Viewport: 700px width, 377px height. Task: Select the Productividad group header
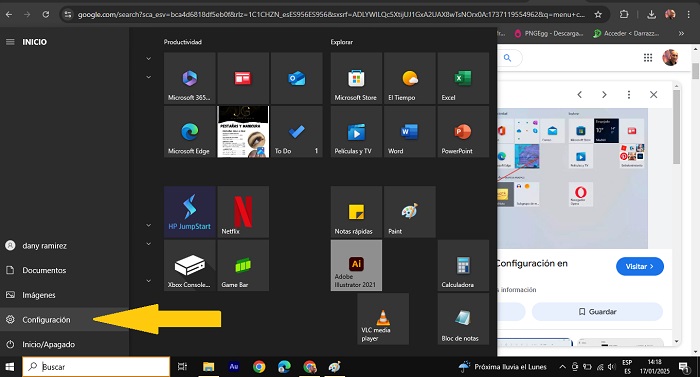[x=183, y=42]
